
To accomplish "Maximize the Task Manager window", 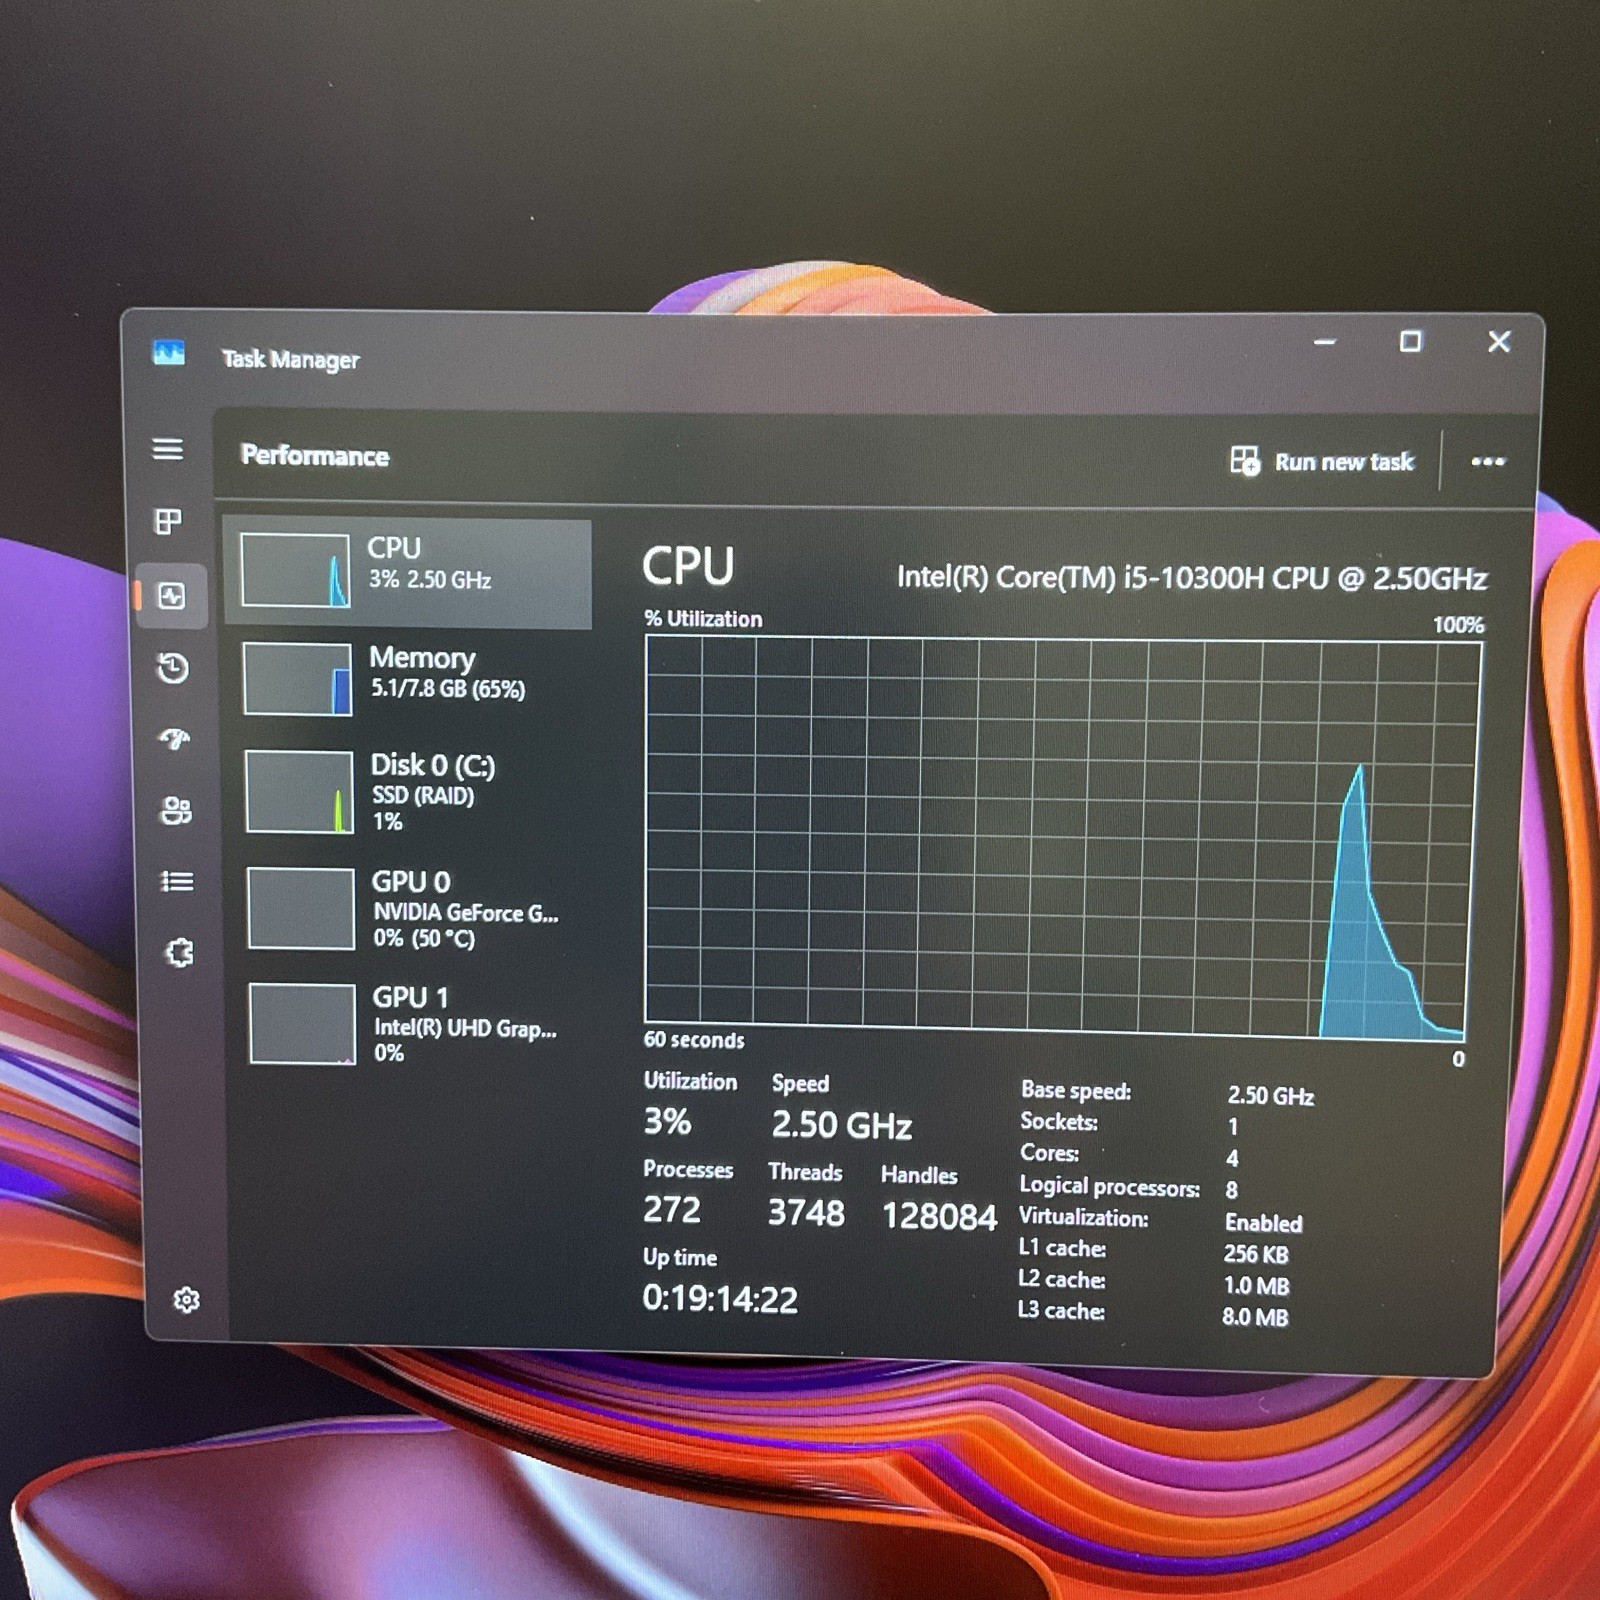I will 1411,342.
